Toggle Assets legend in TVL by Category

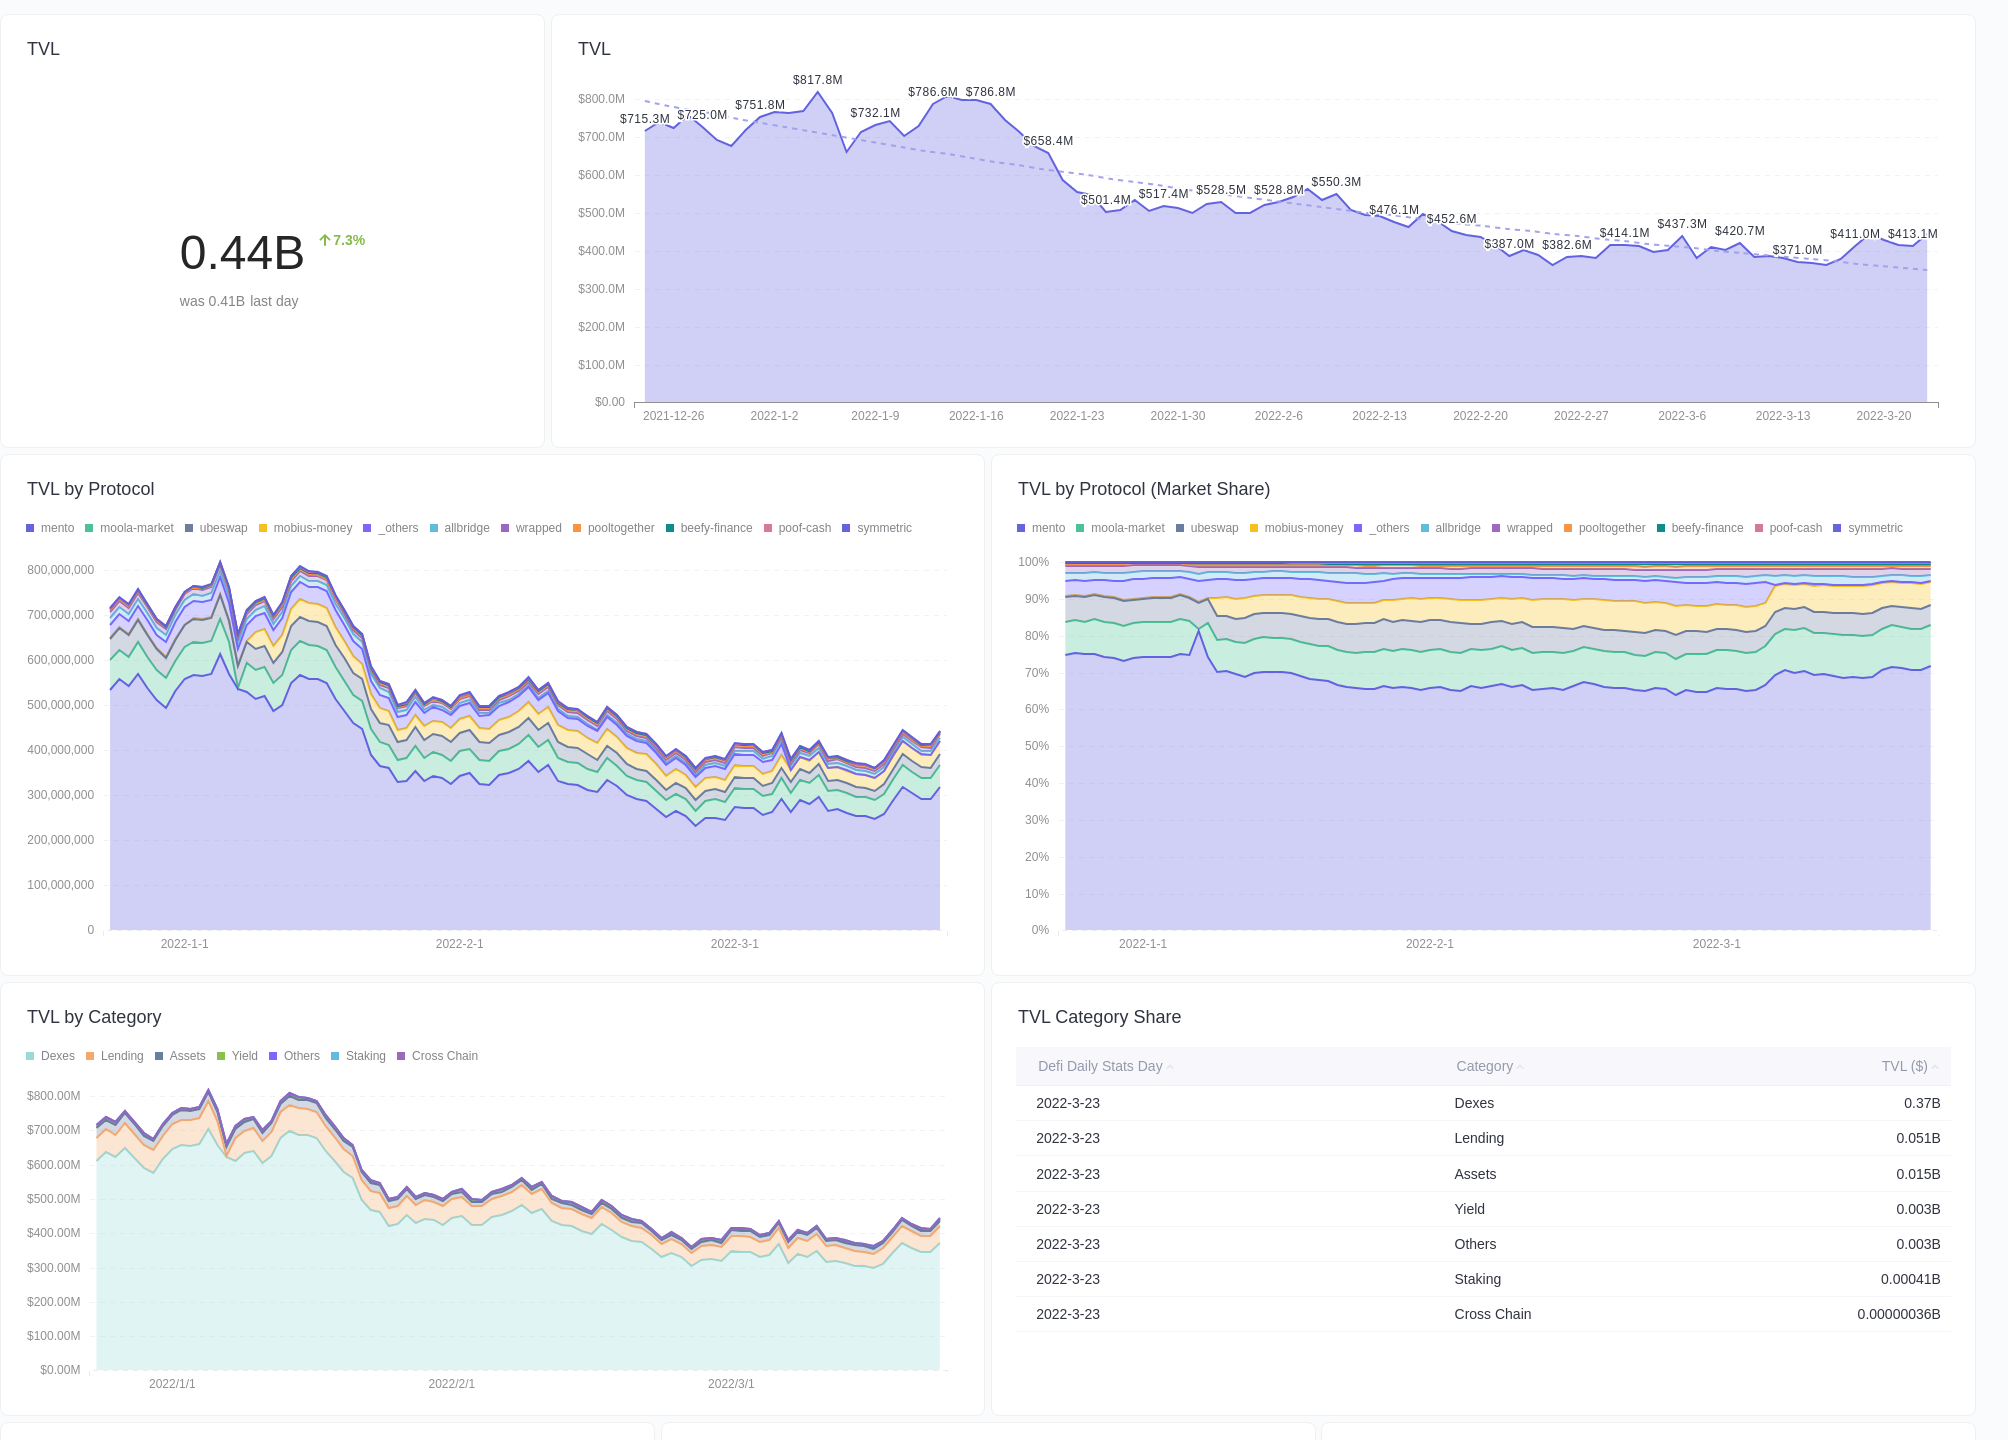(x=180, y=1056)
